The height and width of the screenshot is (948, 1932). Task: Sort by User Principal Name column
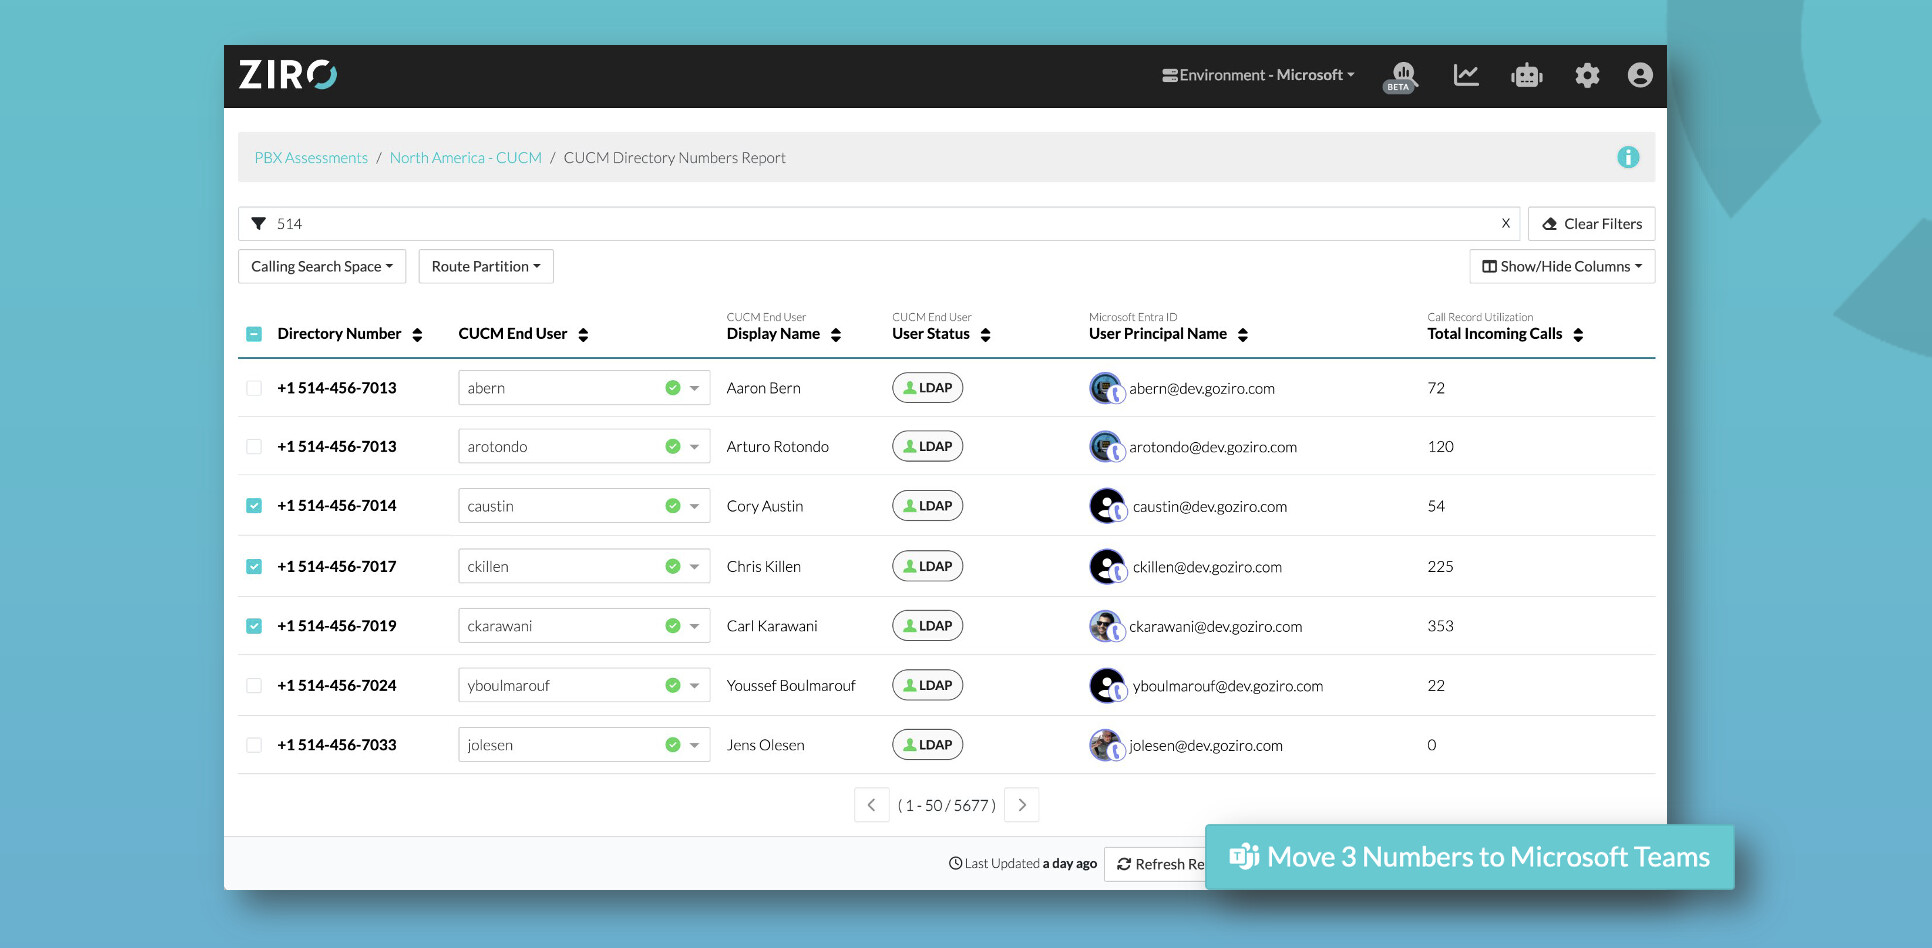(1243, 335)
